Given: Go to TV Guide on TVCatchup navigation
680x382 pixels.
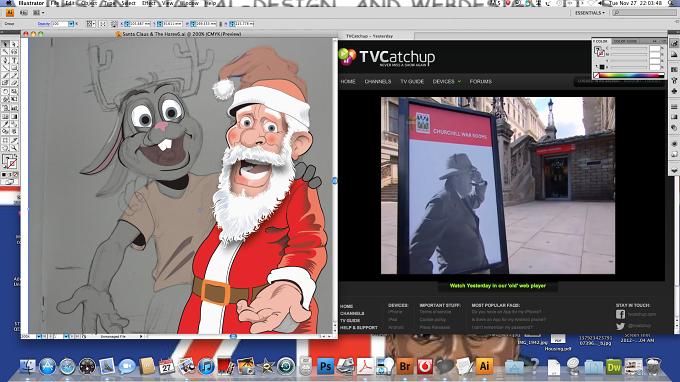Looking at the screenshot, I should pos(412,82).
